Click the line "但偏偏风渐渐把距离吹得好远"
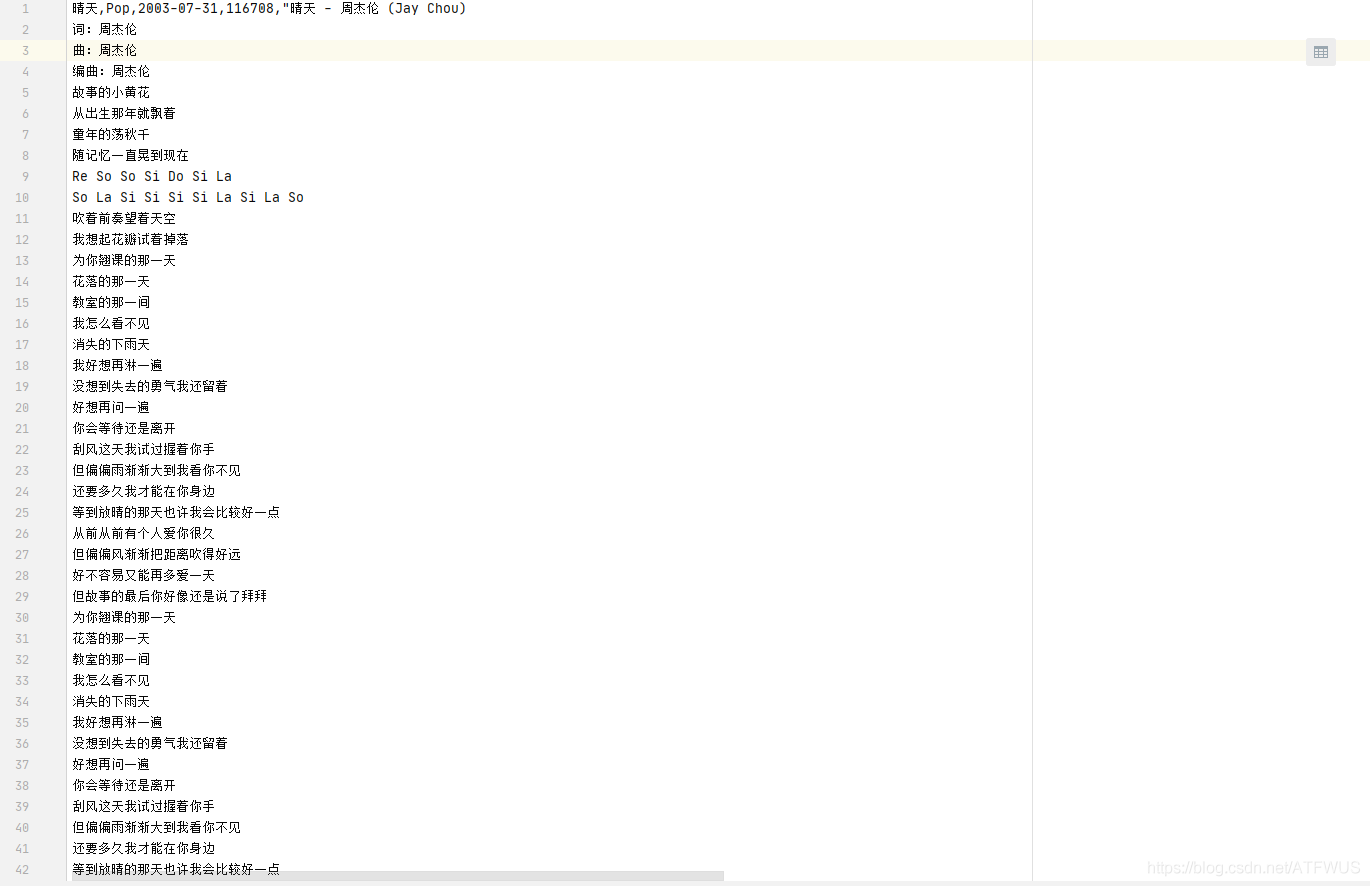The width and height of the screenshot is (1370, 886). (156, 554)
